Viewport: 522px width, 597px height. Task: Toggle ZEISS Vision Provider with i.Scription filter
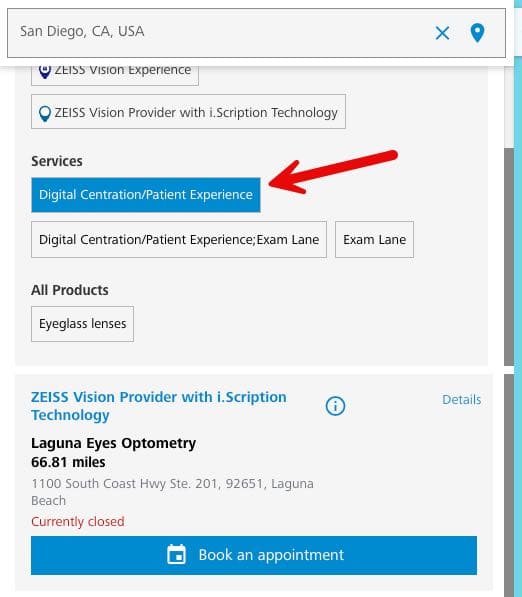(188, 112)
